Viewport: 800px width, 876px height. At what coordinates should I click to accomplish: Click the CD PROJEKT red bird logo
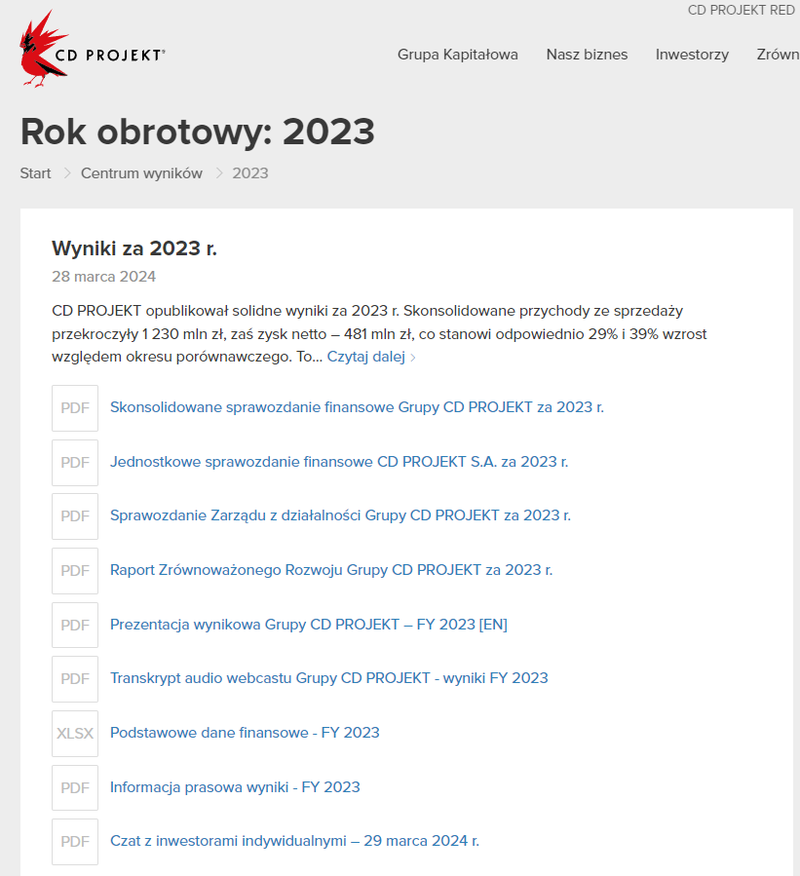[43, 50]
